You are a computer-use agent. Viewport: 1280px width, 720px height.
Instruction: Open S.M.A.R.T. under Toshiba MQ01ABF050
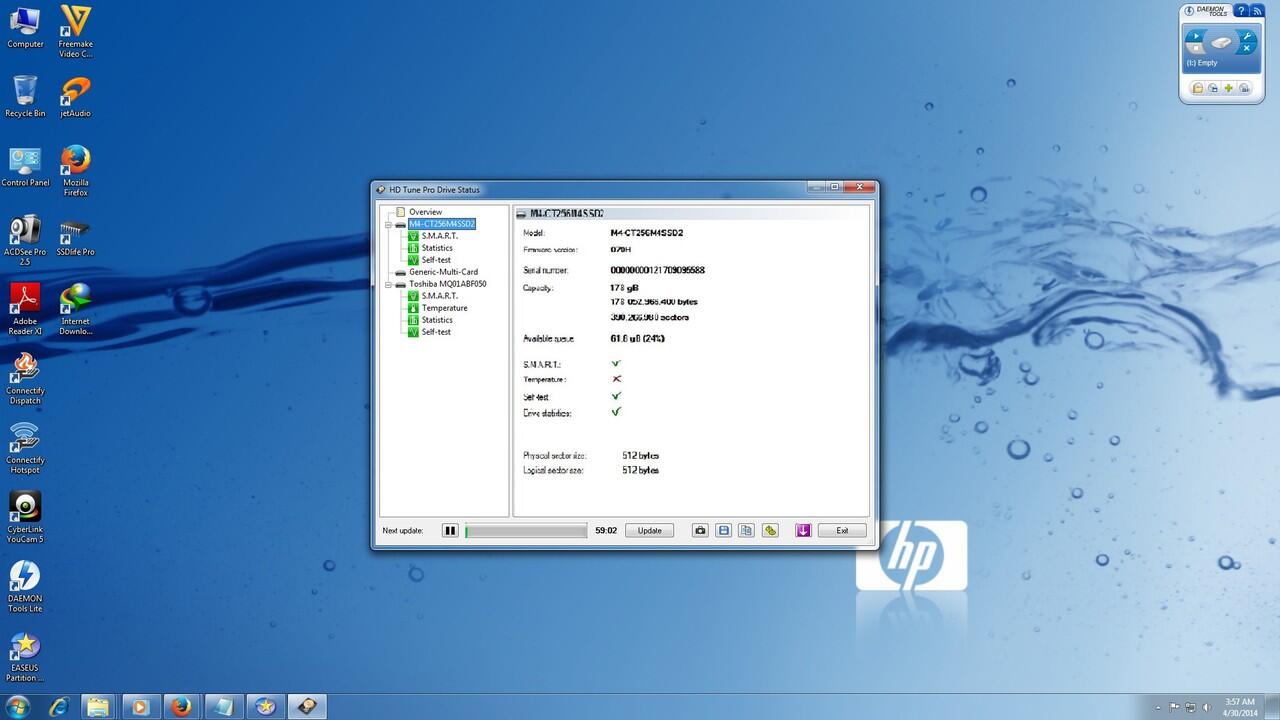[x=439, y=296]
